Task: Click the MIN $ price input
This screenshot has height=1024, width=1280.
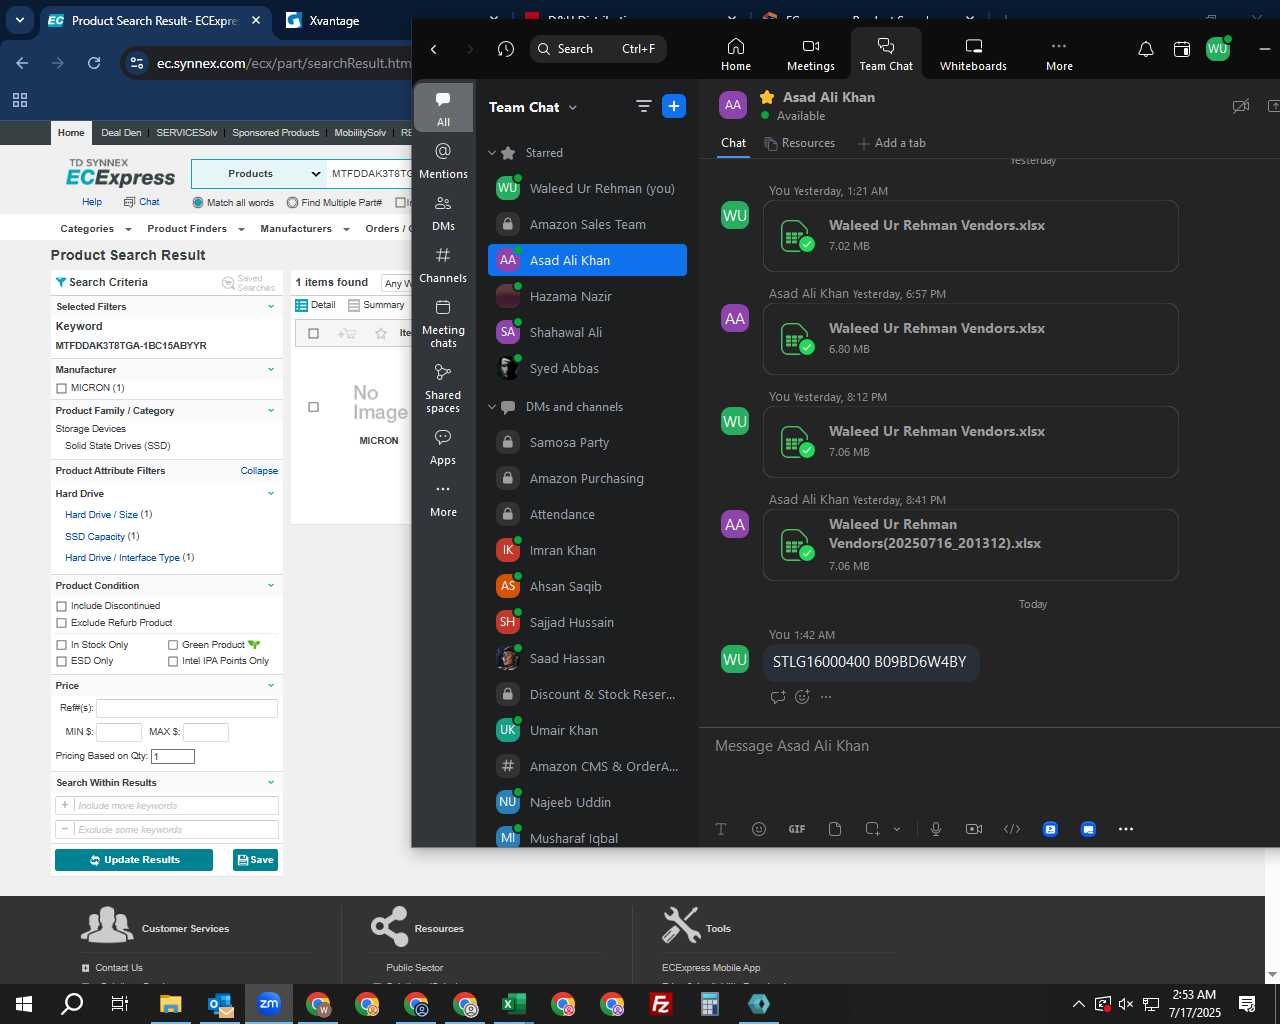Action: [x=119, y=732]
